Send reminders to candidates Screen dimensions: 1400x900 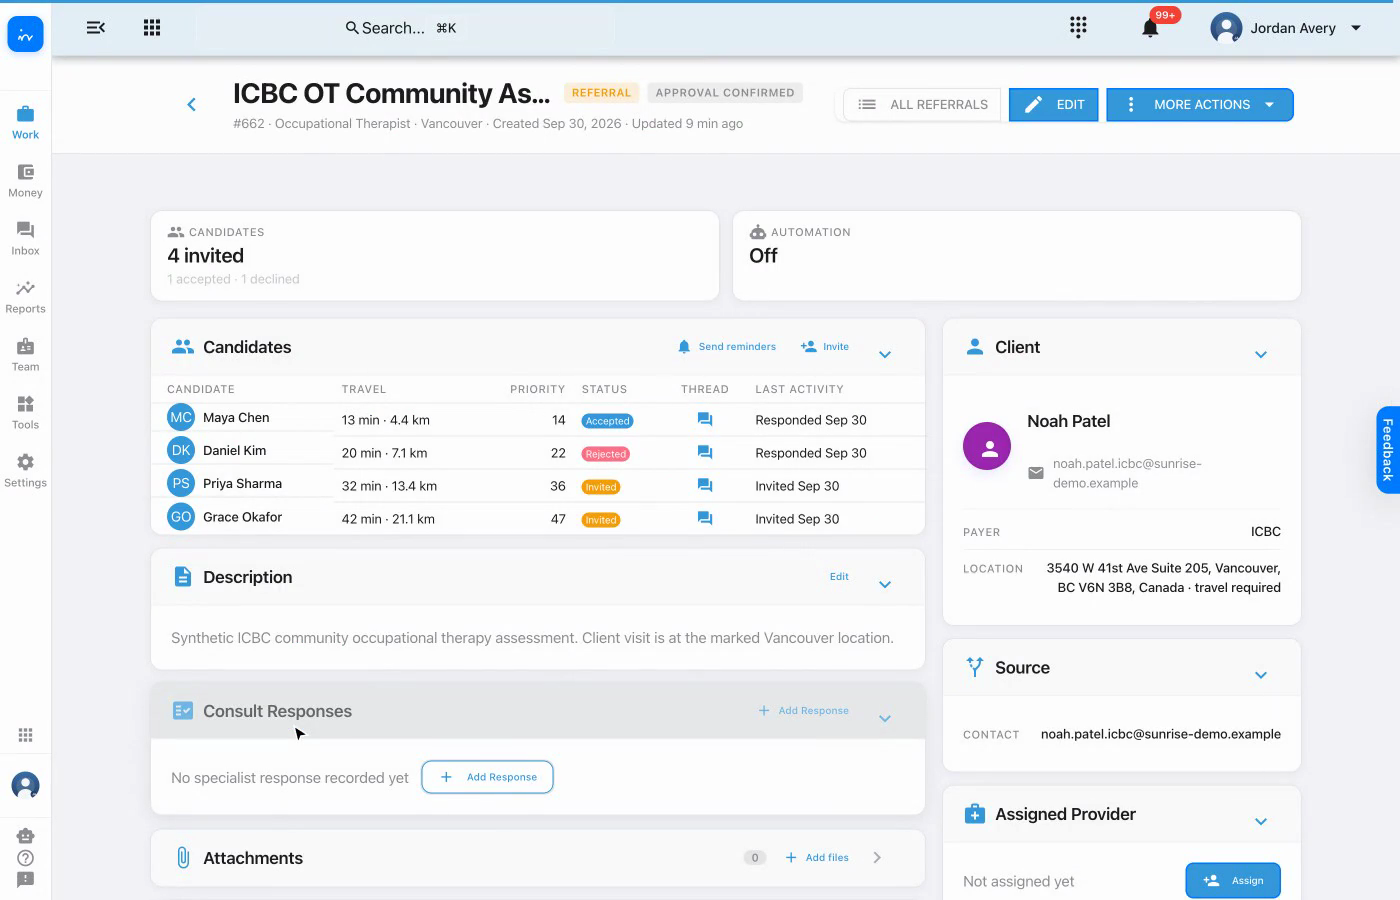(x=727, y=347)
